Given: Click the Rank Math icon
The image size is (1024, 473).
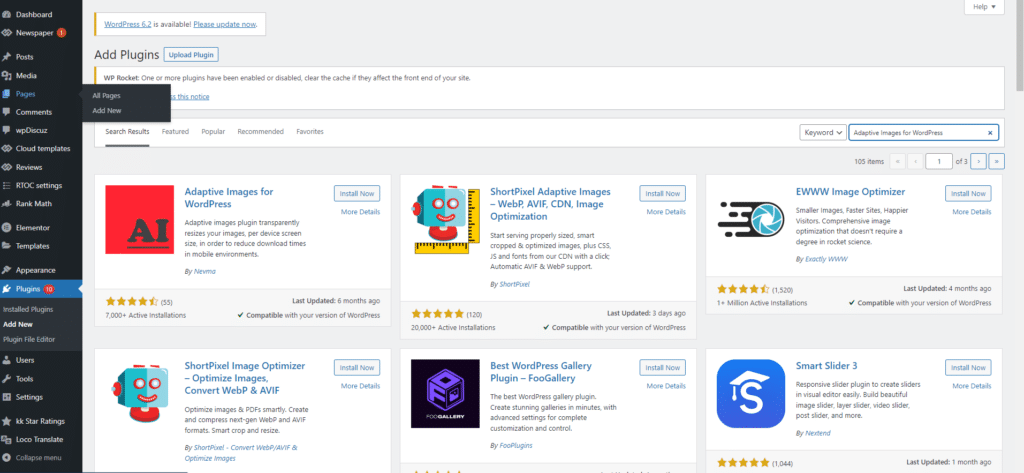Looking at the screenshot, I should point(7,203).
